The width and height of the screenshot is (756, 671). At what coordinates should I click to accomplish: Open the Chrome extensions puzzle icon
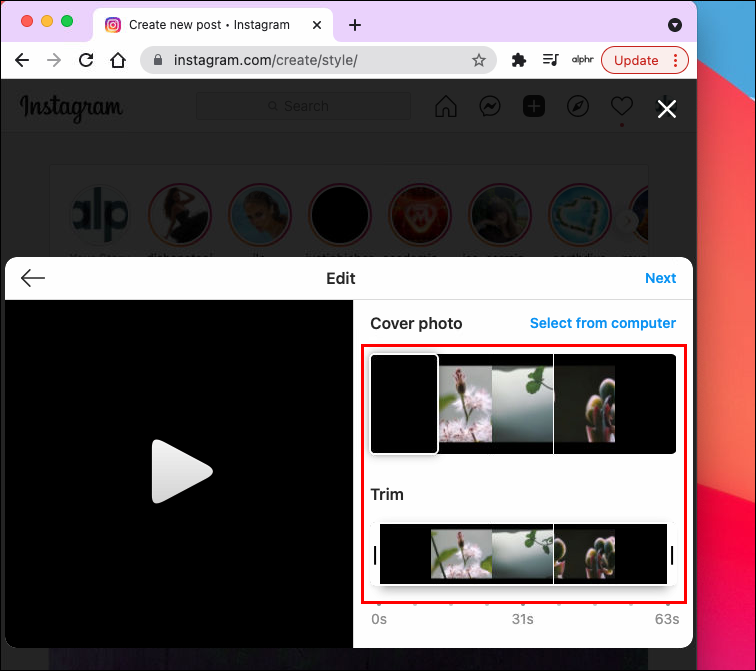518,60
